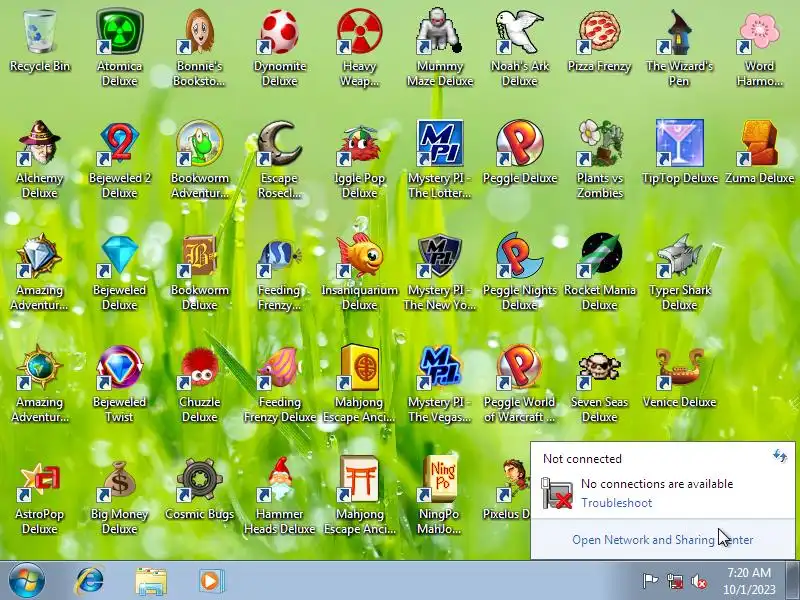The image size is (800, 600).
Task: Click Chuzzle Deluxe red furball icon
Action: [x=199, y=367]
